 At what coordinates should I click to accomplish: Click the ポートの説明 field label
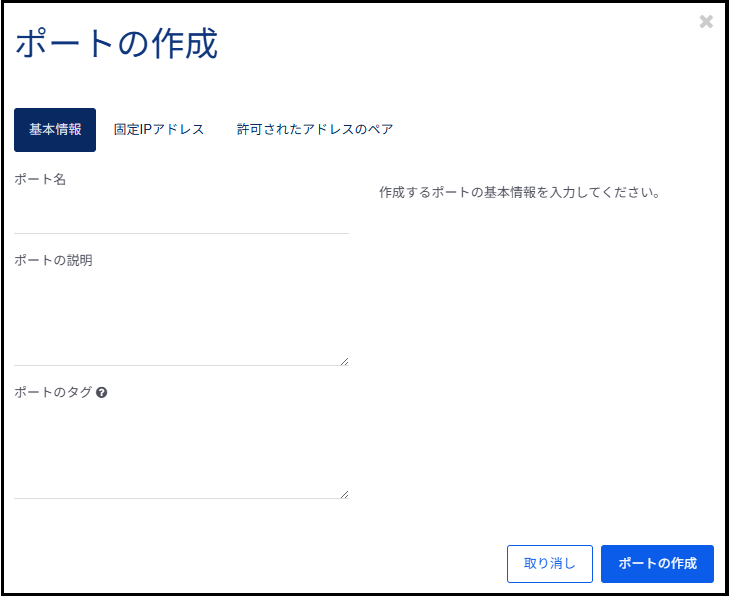(x=53, y=260)
